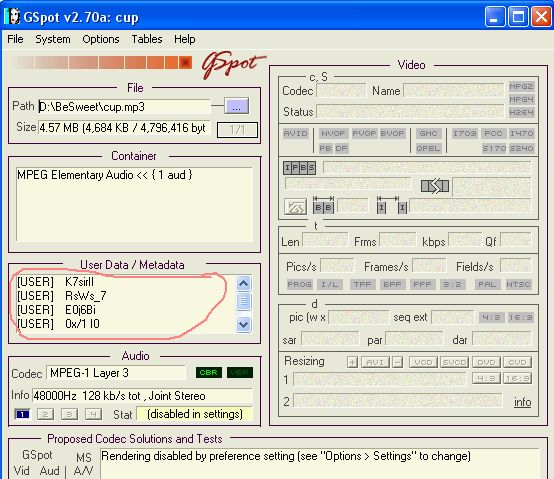
Task: Click the 4:3 indicator next to seq ext
Action: (491, 318)
